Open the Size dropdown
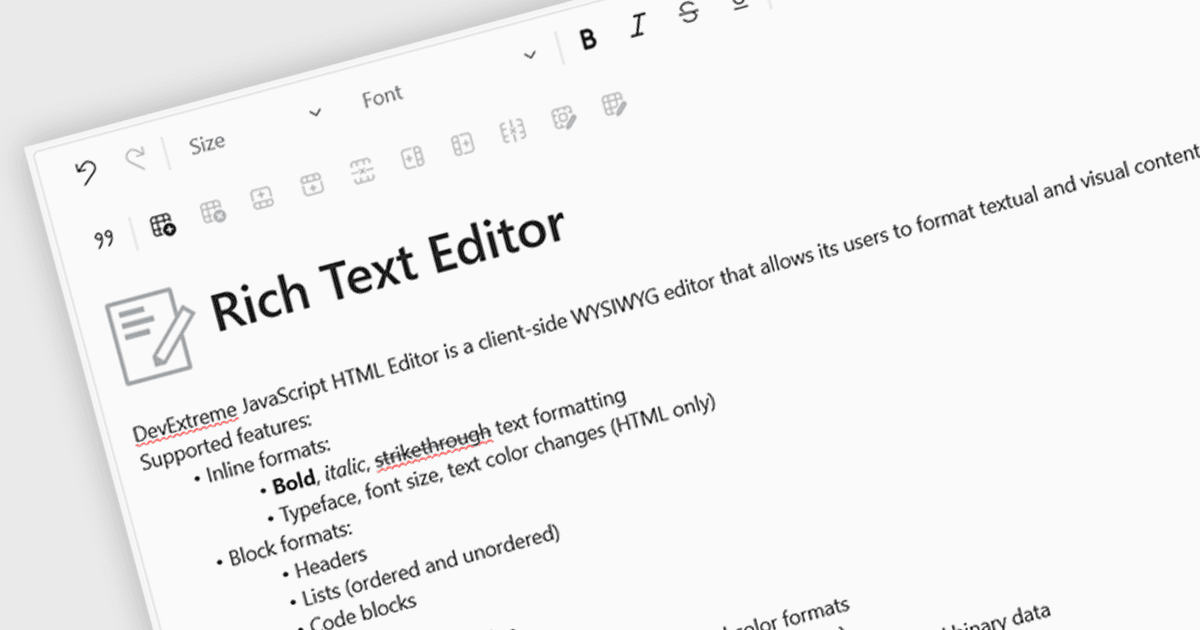The image size is (1200, 630). click(x=254, y=129)
